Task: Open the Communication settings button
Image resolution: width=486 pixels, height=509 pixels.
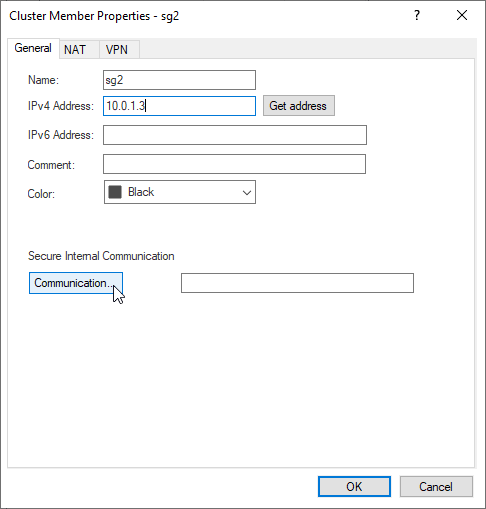Action: [76, 283]
